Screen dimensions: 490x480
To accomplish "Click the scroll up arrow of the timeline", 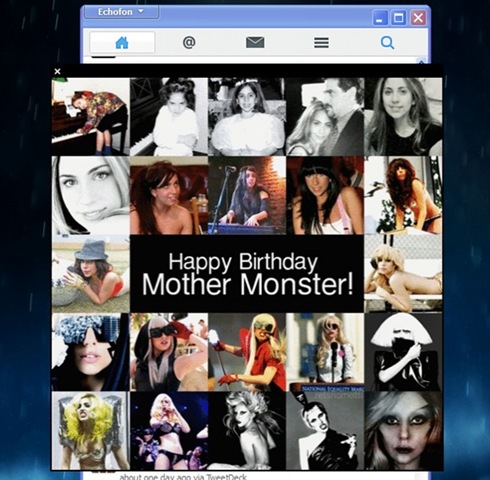I will 422,61.
